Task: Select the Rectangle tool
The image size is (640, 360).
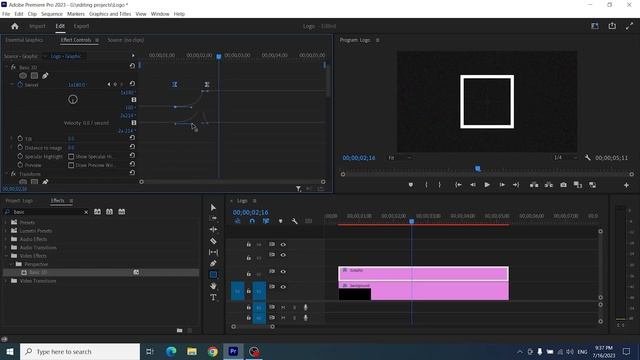Action: pyautogui.click(x=213, y=275)
